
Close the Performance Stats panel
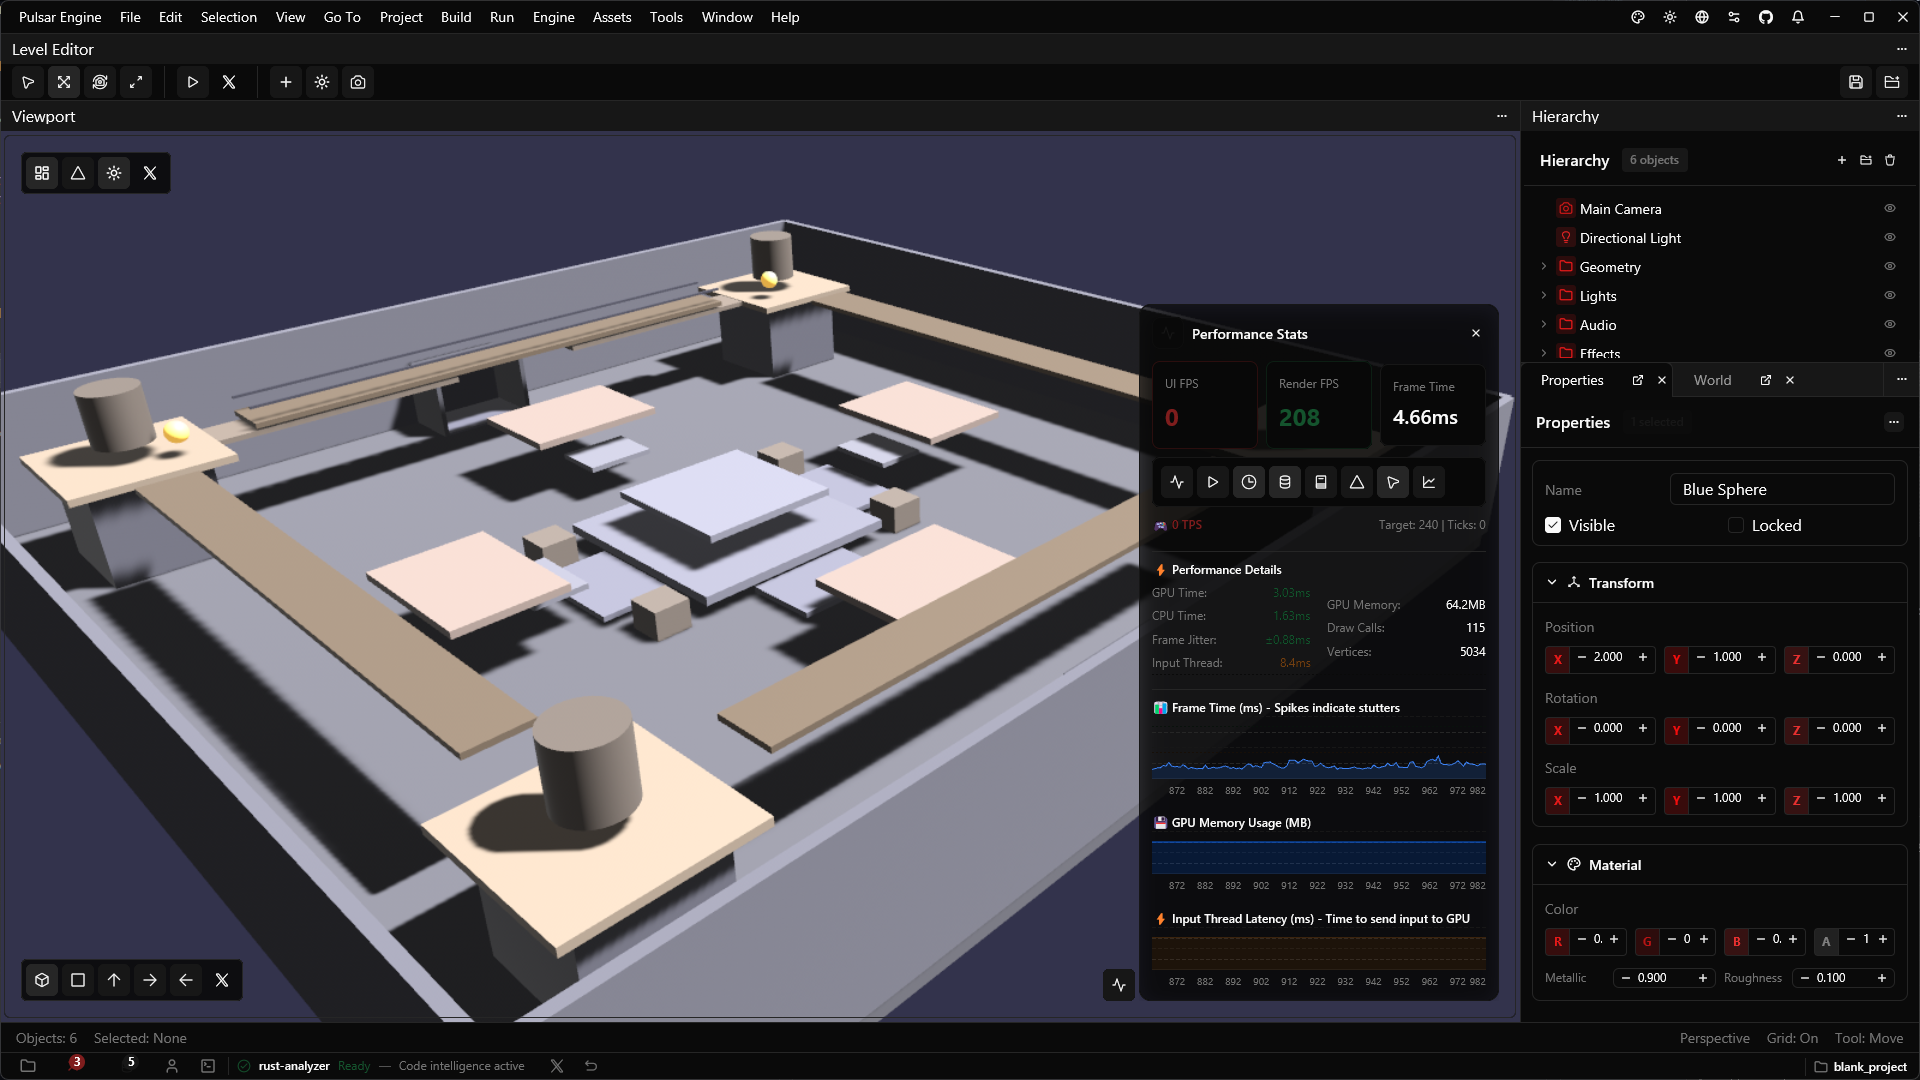[x=1476, y=333]
